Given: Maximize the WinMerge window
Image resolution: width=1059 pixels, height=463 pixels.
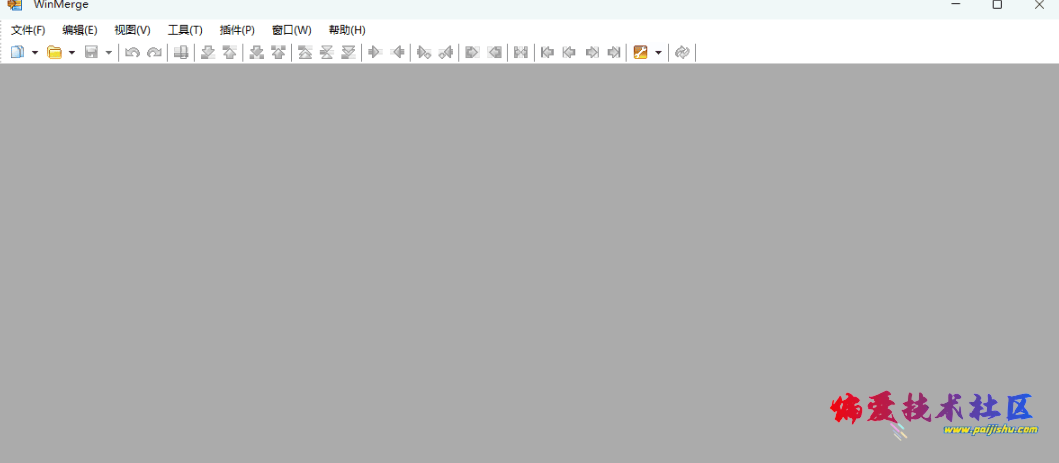Looking at the screenshot, I should (997, 5).
